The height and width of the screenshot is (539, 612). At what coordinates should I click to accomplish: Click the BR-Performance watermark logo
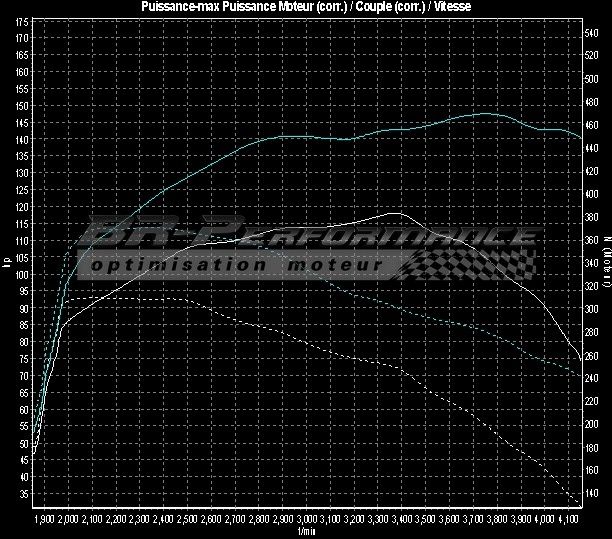point(310,237)
